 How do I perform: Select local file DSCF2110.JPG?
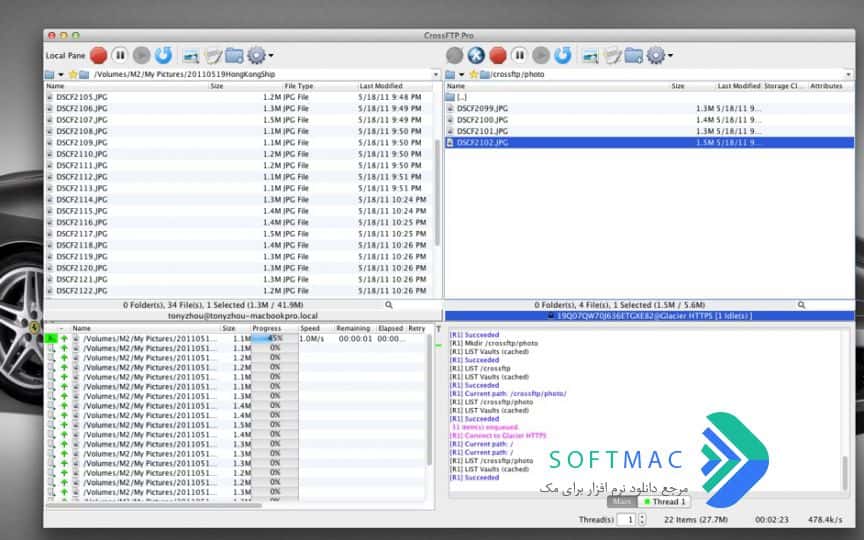pos(239,154)
